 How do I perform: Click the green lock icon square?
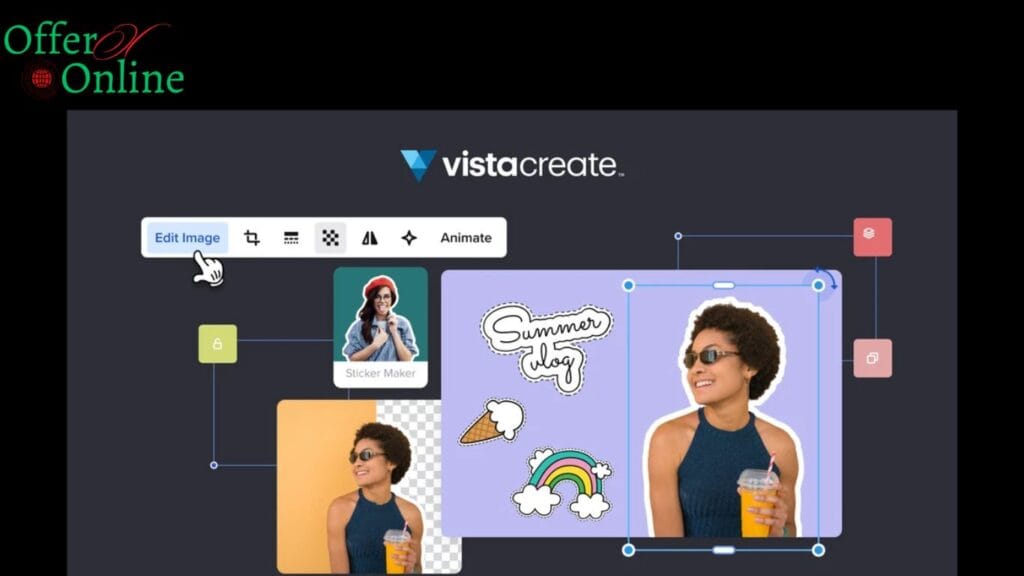217,344
